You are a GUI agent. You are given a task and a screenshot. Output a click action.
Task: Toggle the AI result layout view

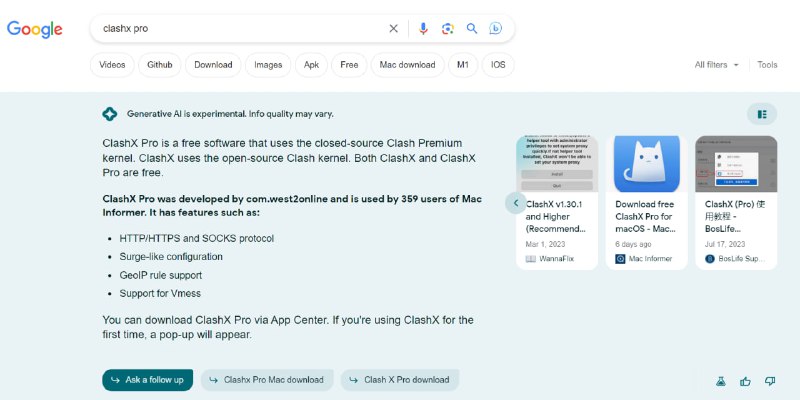[x=762, y=114]
